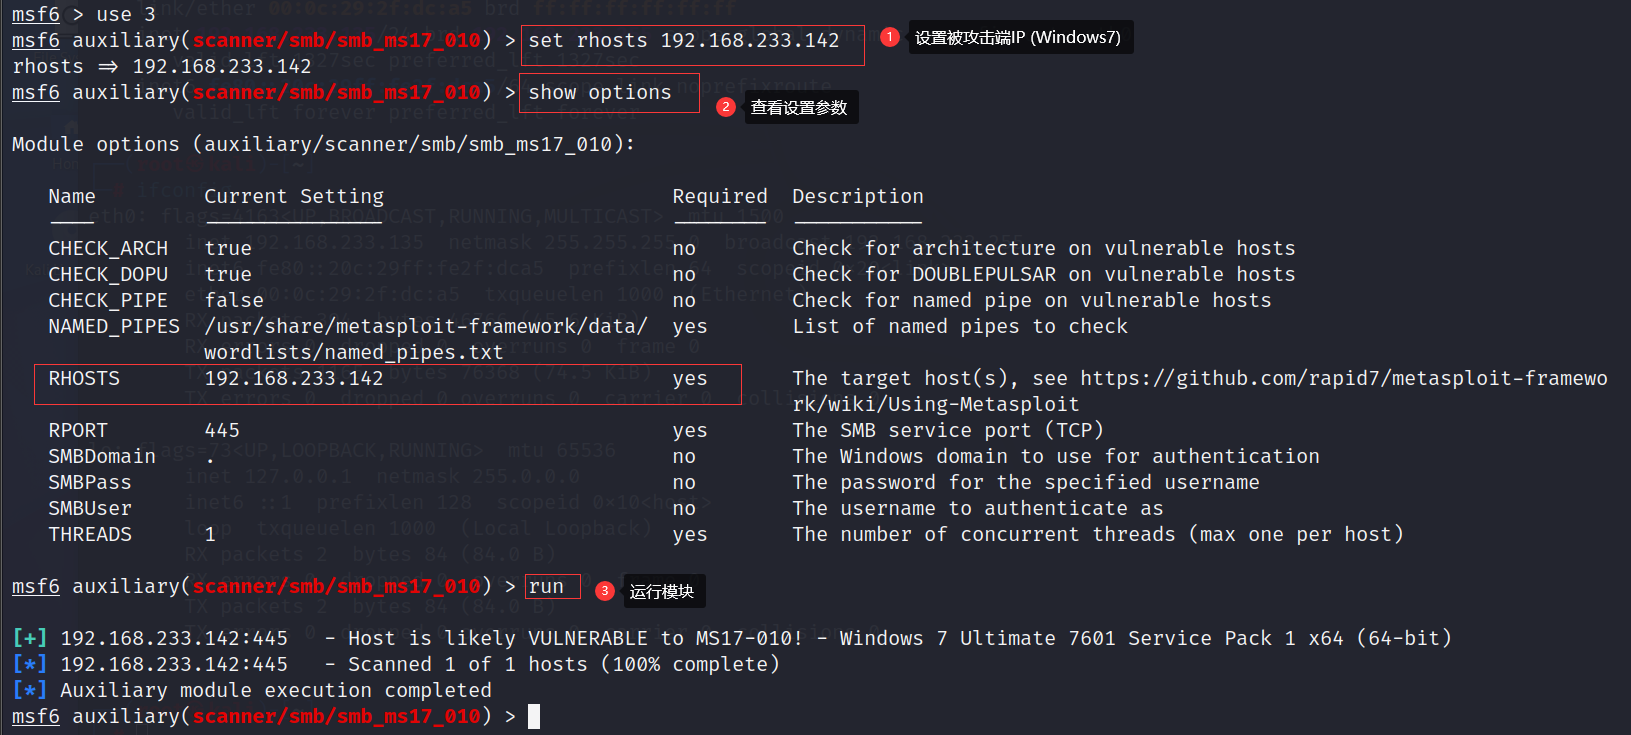Screen dimensions: 1631x735
Task: Click 'set rhosts 192.168.233.142' command
Action: (x=684, y=41)
